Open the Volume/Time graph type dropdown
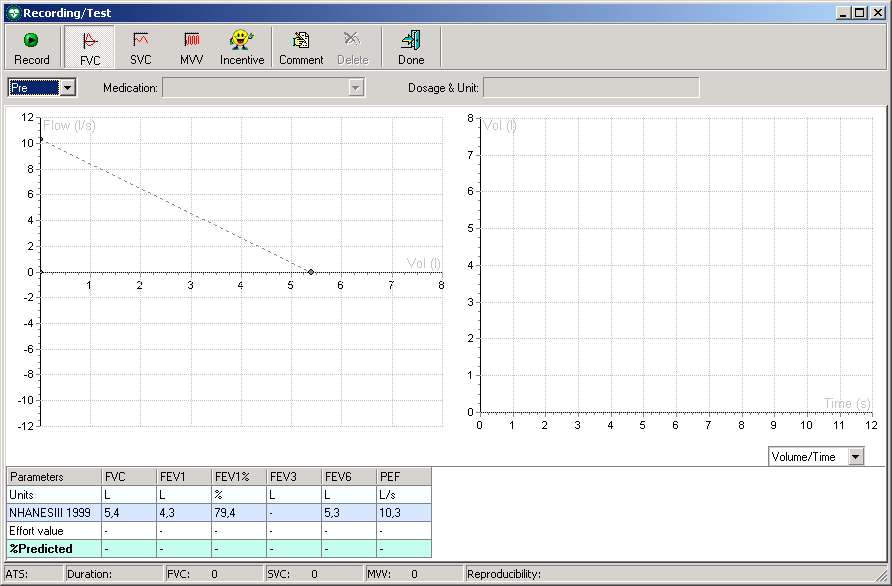The image size is (892, 586). click(856, 456)
